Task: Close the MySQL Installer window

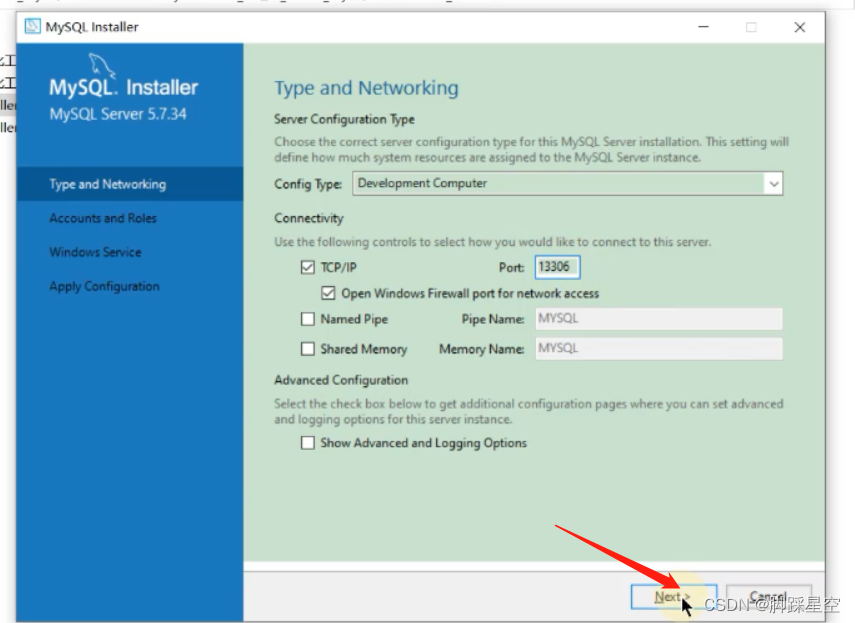Action: [x=799, y=27]
